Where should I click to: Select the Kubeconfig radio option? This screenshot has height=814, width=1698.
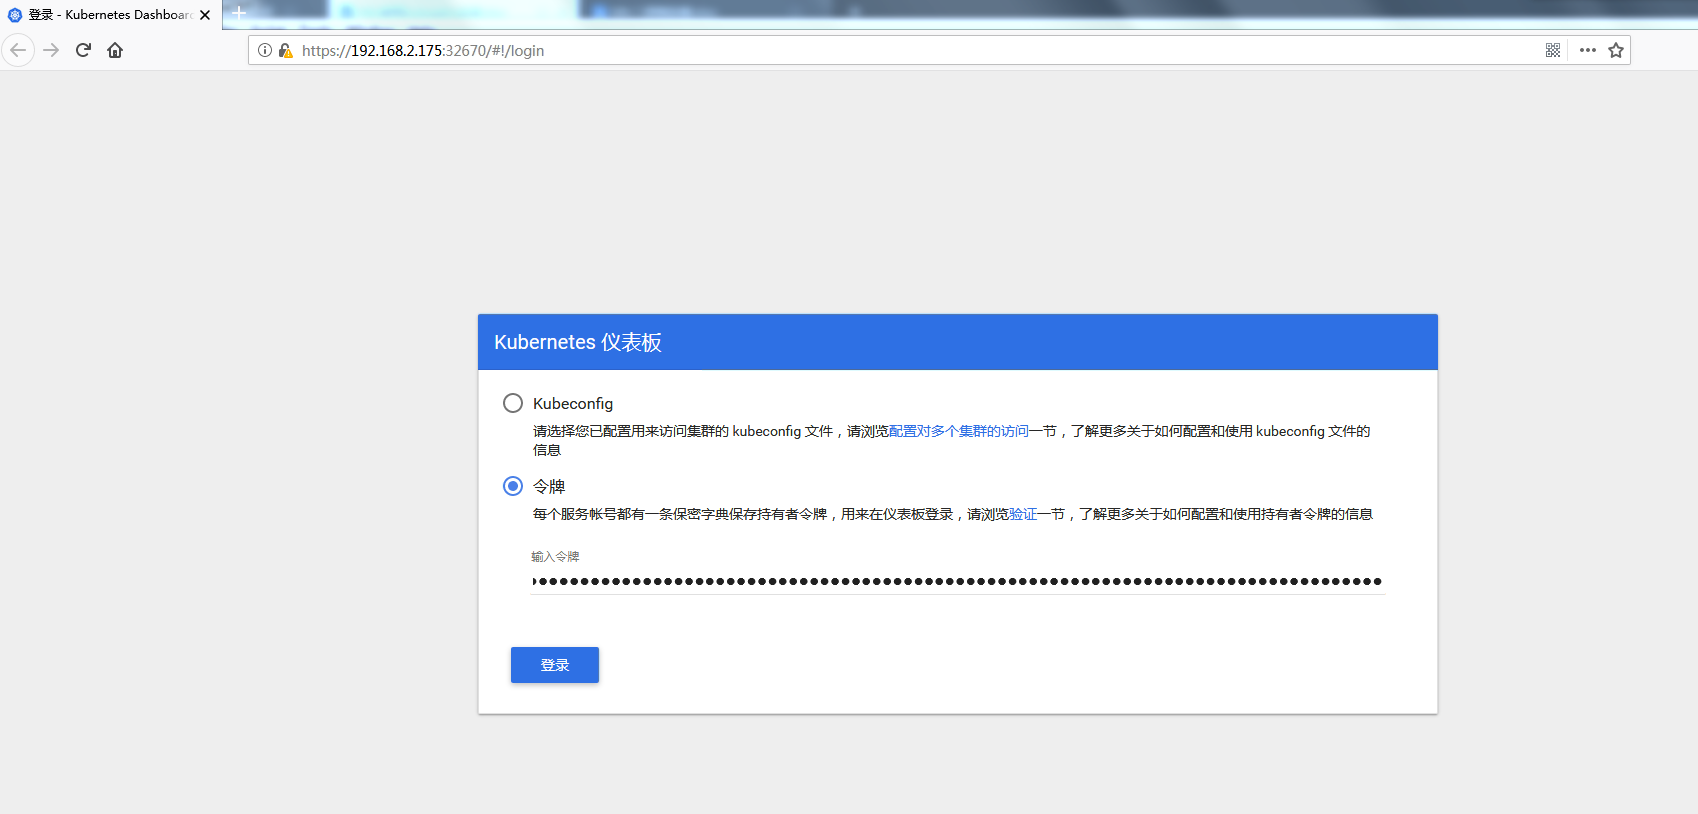(x=513, y=403)
